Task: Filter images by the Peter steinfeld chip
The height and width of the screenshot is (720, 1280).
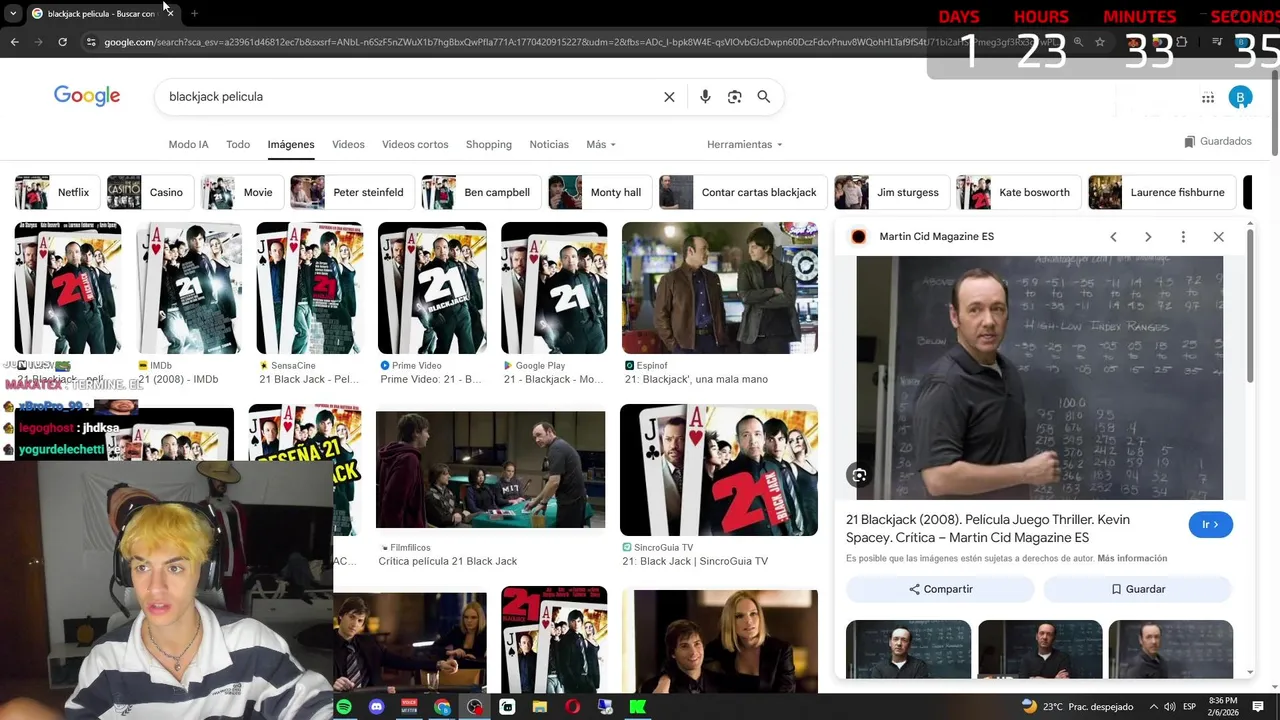Action: [351, 192]
